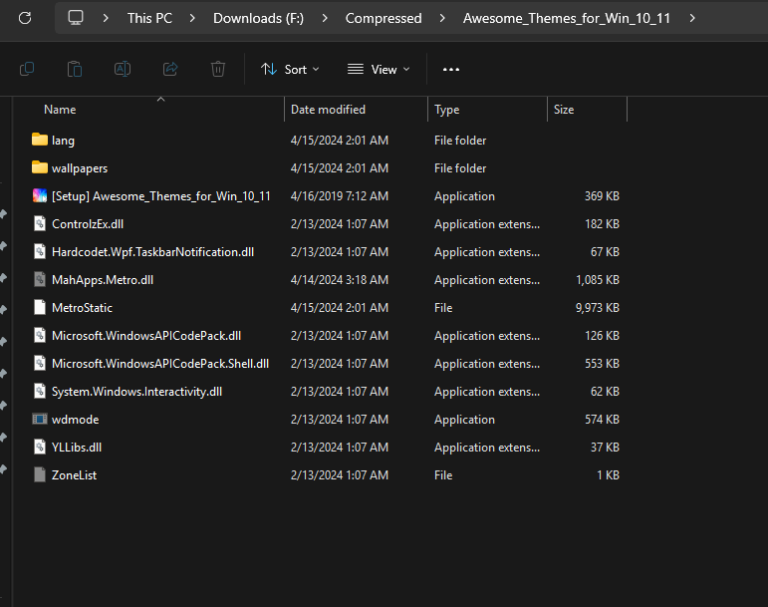
Task: Expand chevron after Downloads (F:) breadcrumb
Action: (324, 18)
